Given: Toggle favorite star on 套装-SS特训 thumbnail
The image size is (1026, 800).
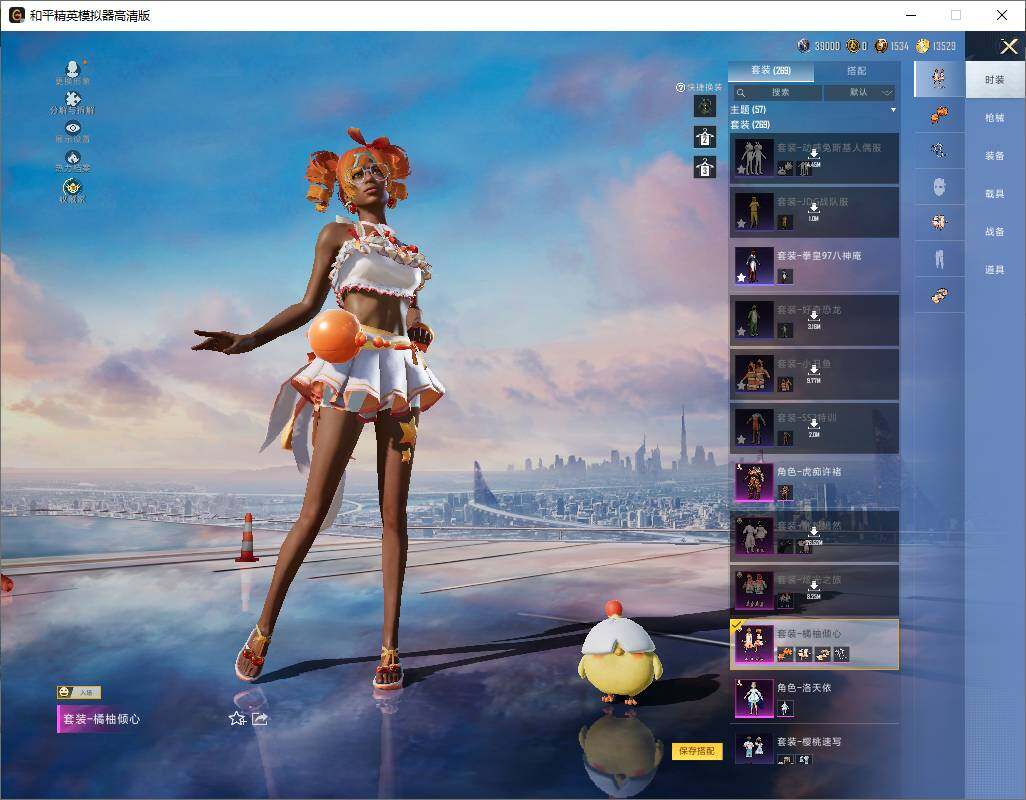Looking at the screenshot, I should click(x=741, y=439).
